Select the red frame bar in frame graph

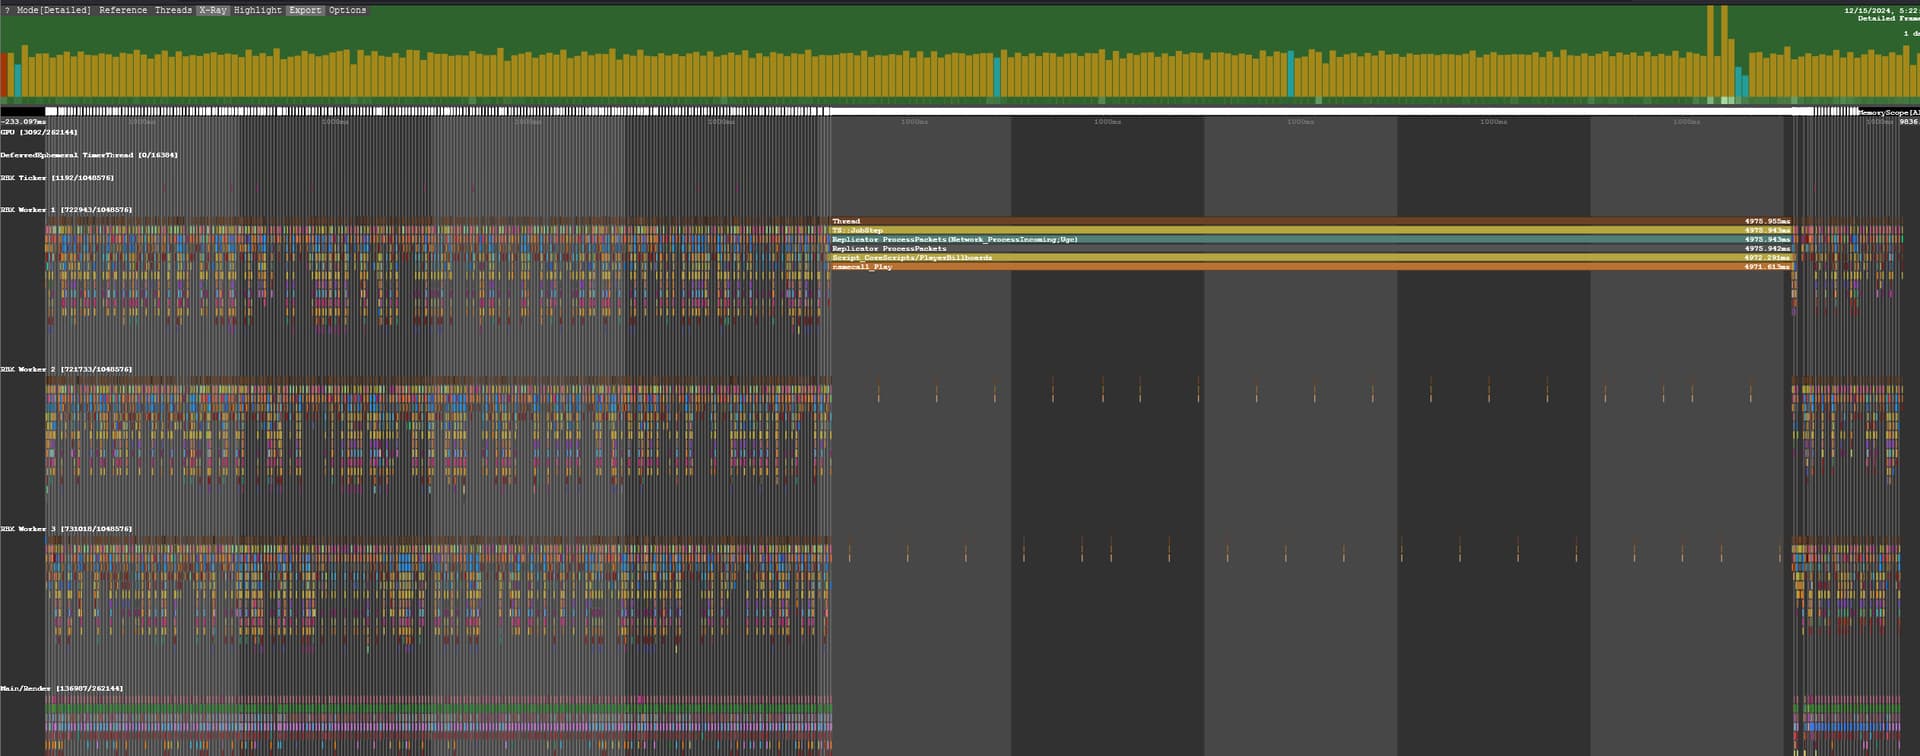[4, 75]
